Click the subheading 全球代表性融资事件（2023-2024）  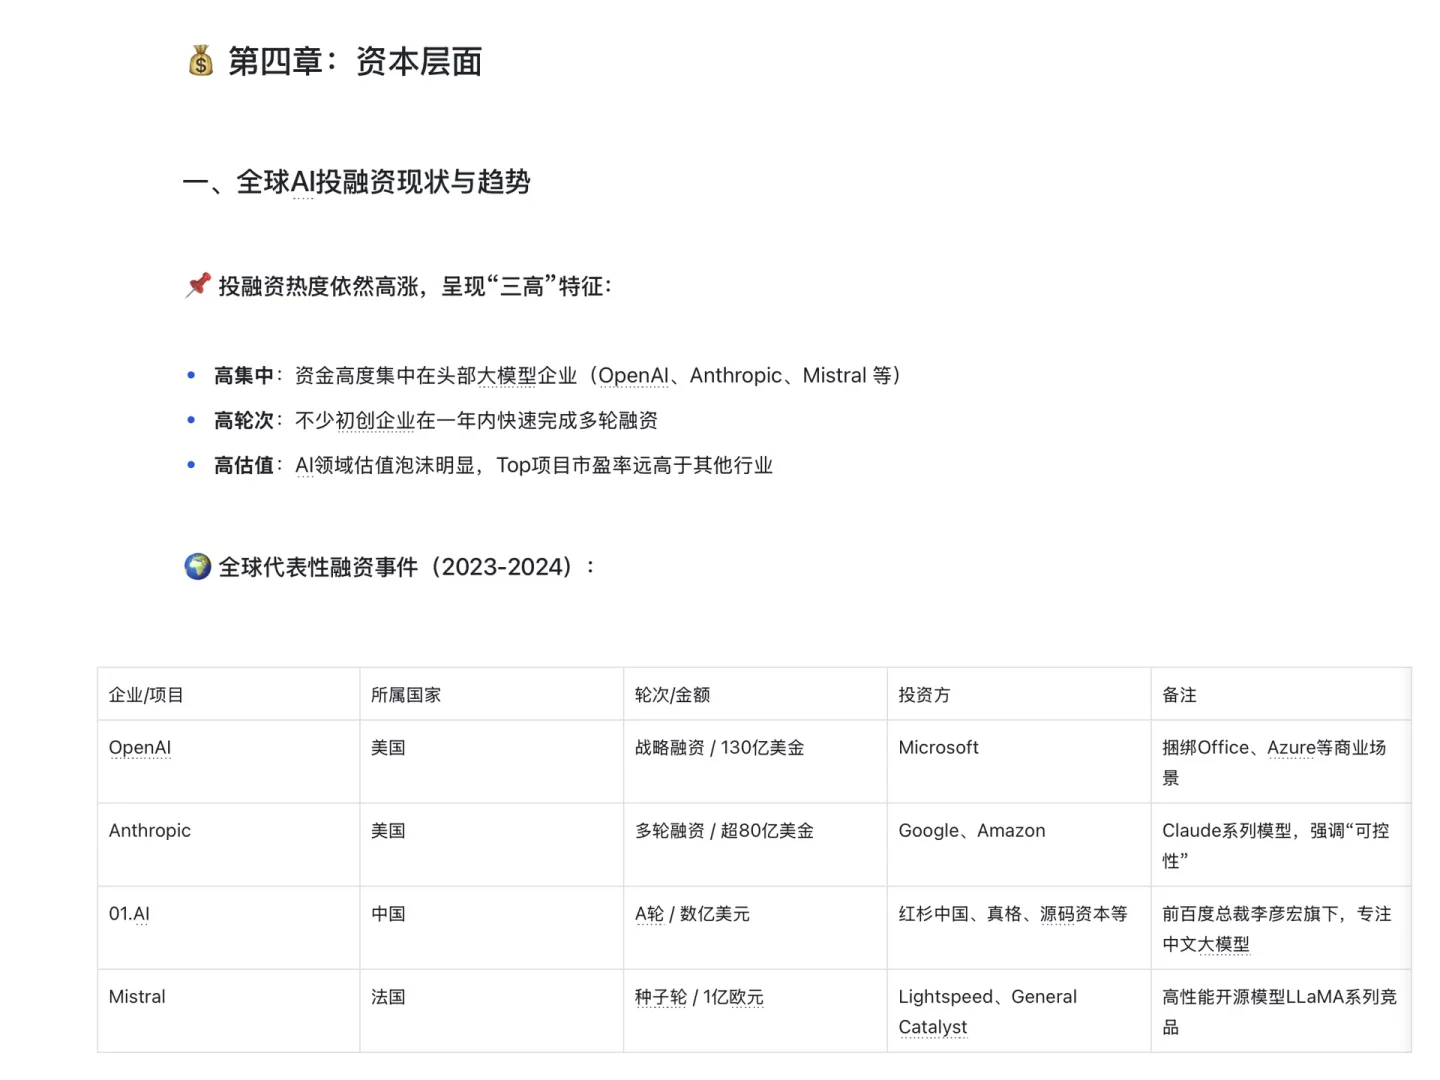click(x=407, y=567)
